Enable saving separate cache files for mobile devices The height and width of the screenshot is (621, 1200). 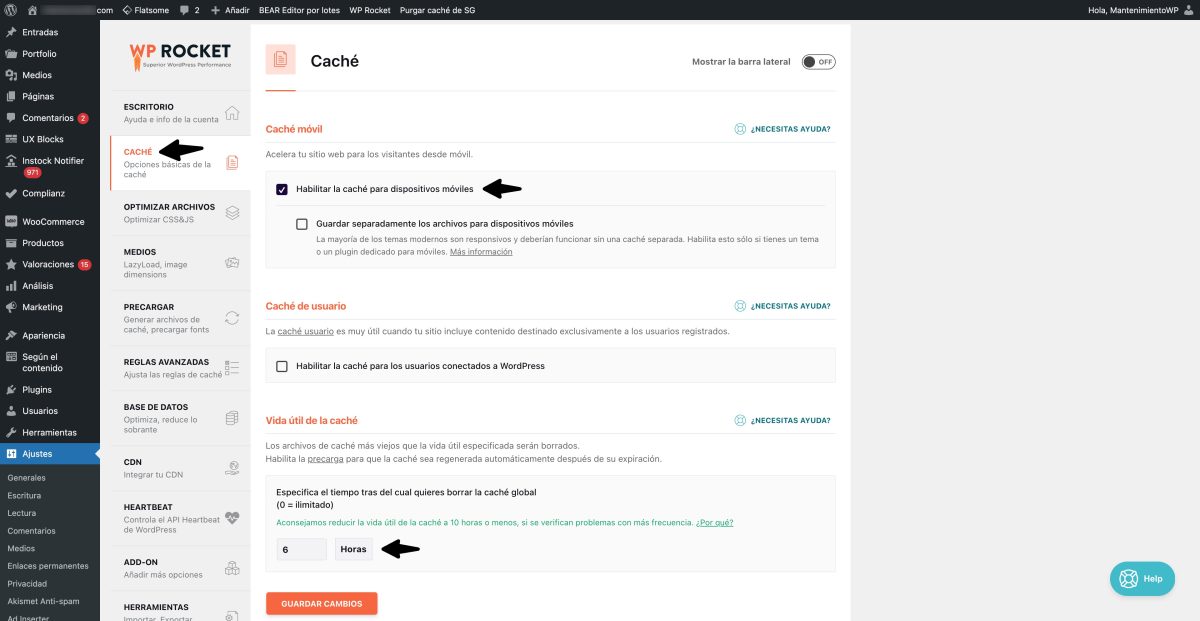point(301,223)
